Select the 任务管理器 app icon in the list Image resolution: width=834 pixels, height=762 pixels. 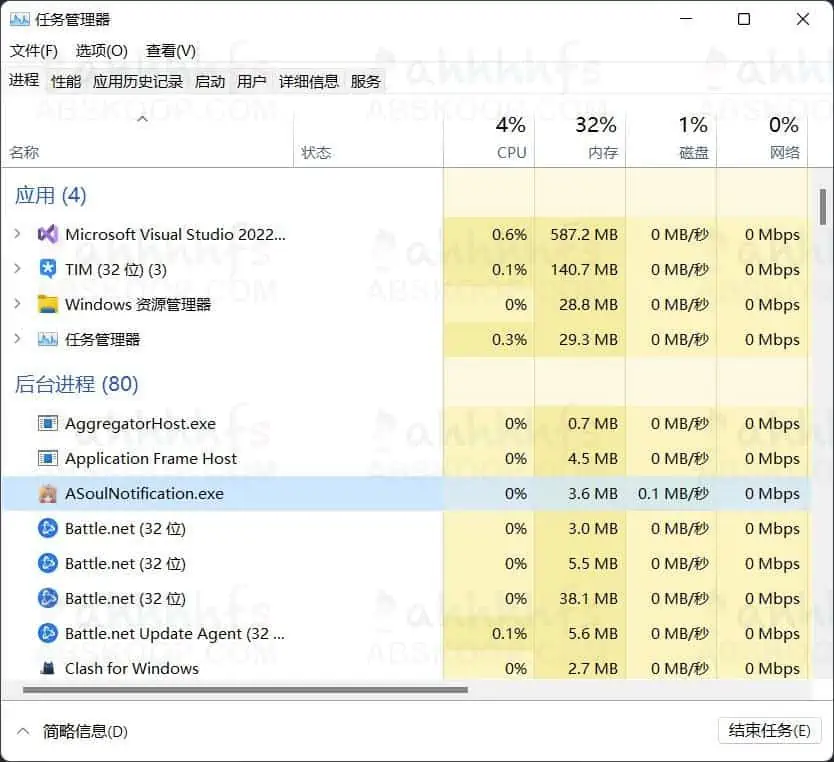(48, 339)
